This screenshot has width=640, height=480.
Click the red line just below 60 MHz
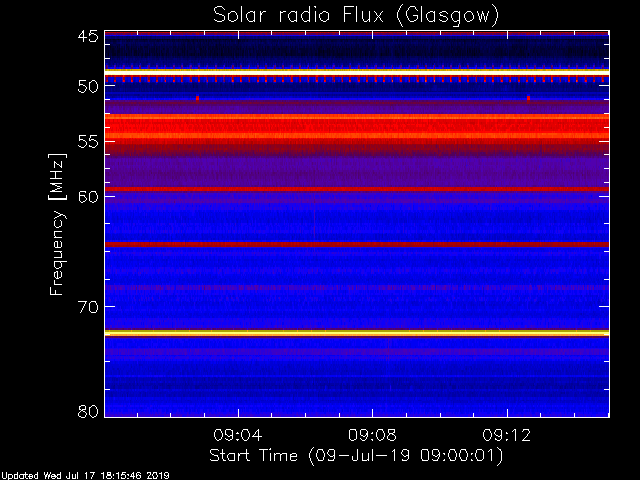coord(357,189)
